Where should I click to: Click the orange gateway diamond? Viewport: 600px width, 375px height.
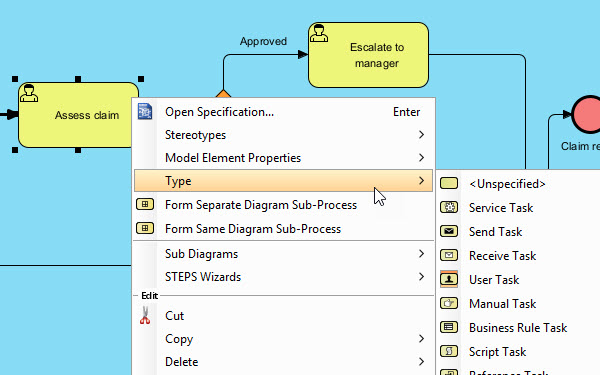tap(223, 94)
